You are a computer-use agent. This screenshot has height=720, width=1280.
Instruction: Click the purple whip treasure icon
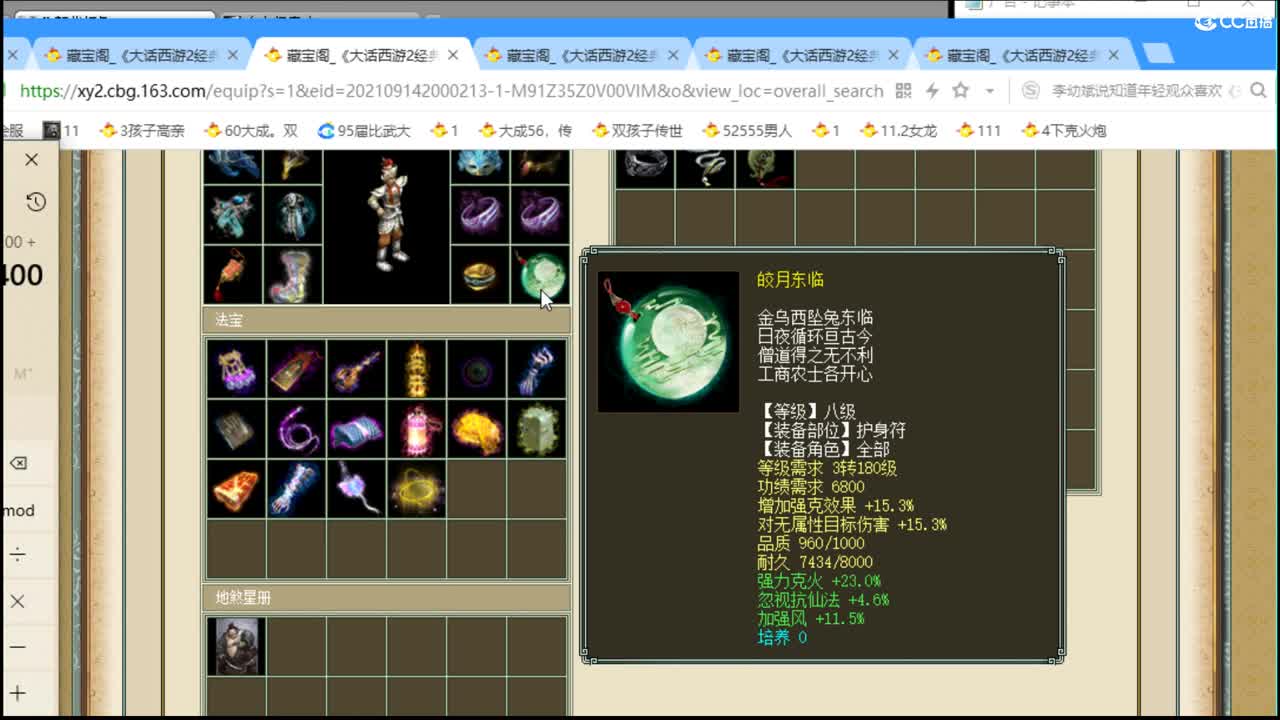pyautogui.click(x=296, y=429)
